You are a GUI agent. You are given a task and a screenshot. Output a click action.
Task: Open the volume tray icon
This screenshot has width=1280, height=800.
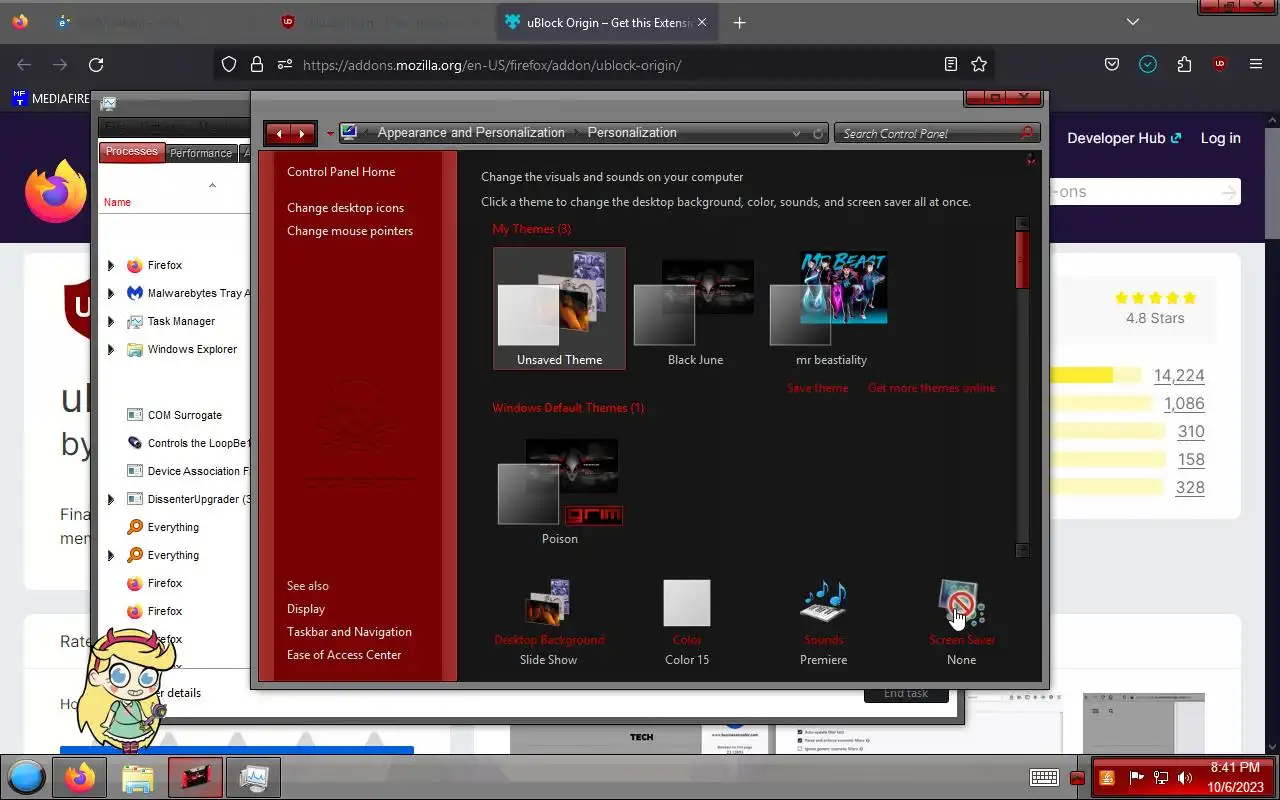tap(1185, 778)
